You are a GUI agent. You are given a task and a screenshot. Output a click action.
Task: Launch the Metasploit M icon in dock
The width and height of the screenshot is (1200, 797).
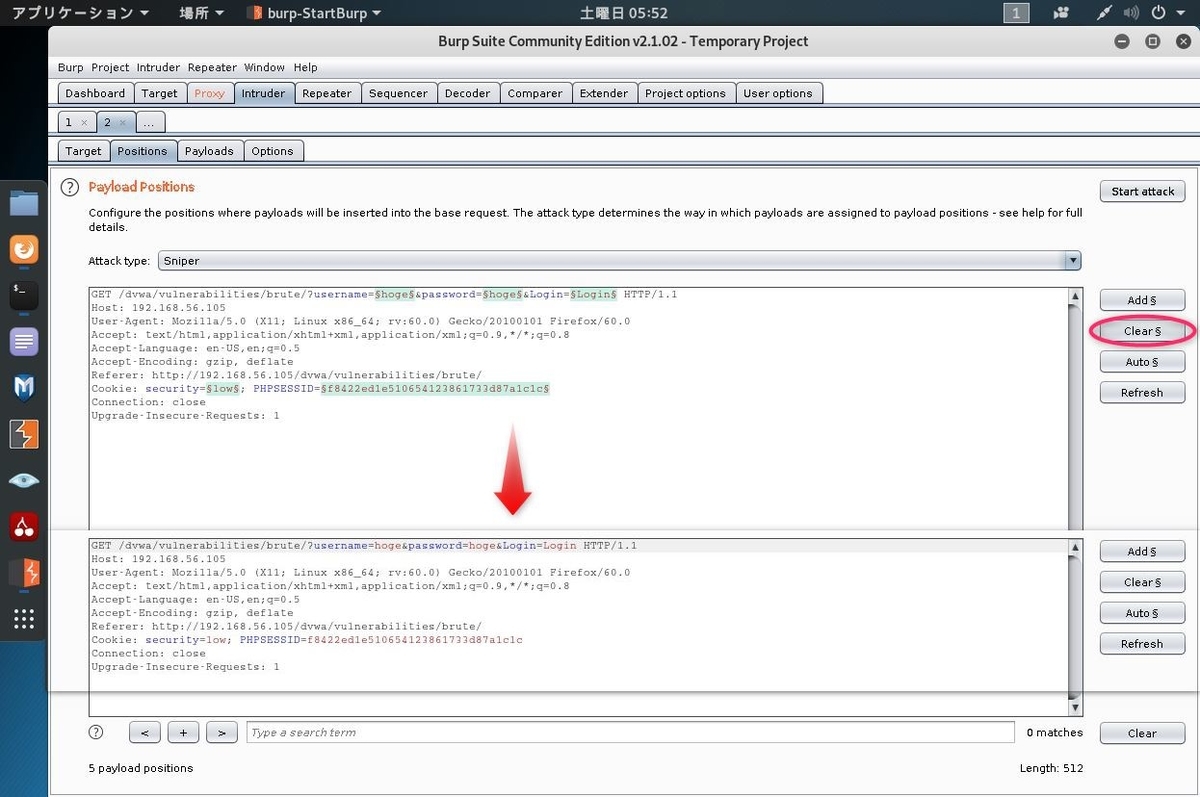point(24,388)
